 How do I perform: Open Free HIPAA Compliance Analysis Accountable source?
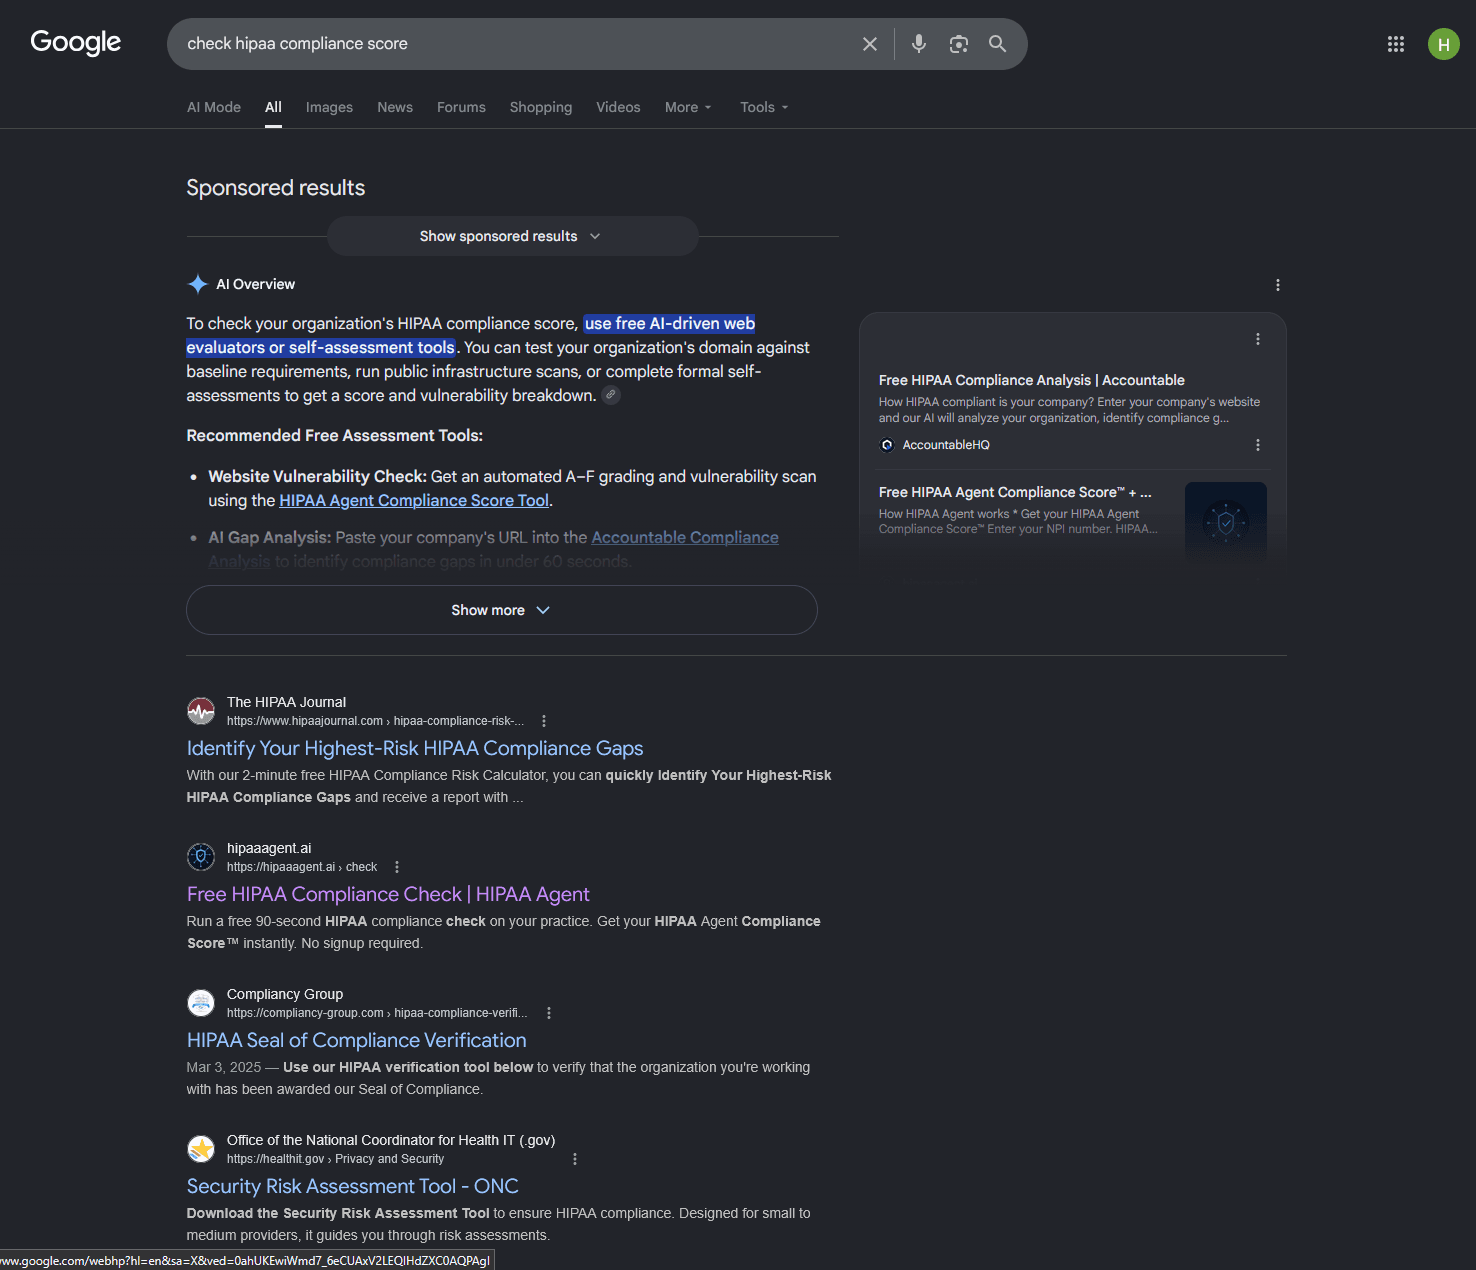tap(1032, 380)
